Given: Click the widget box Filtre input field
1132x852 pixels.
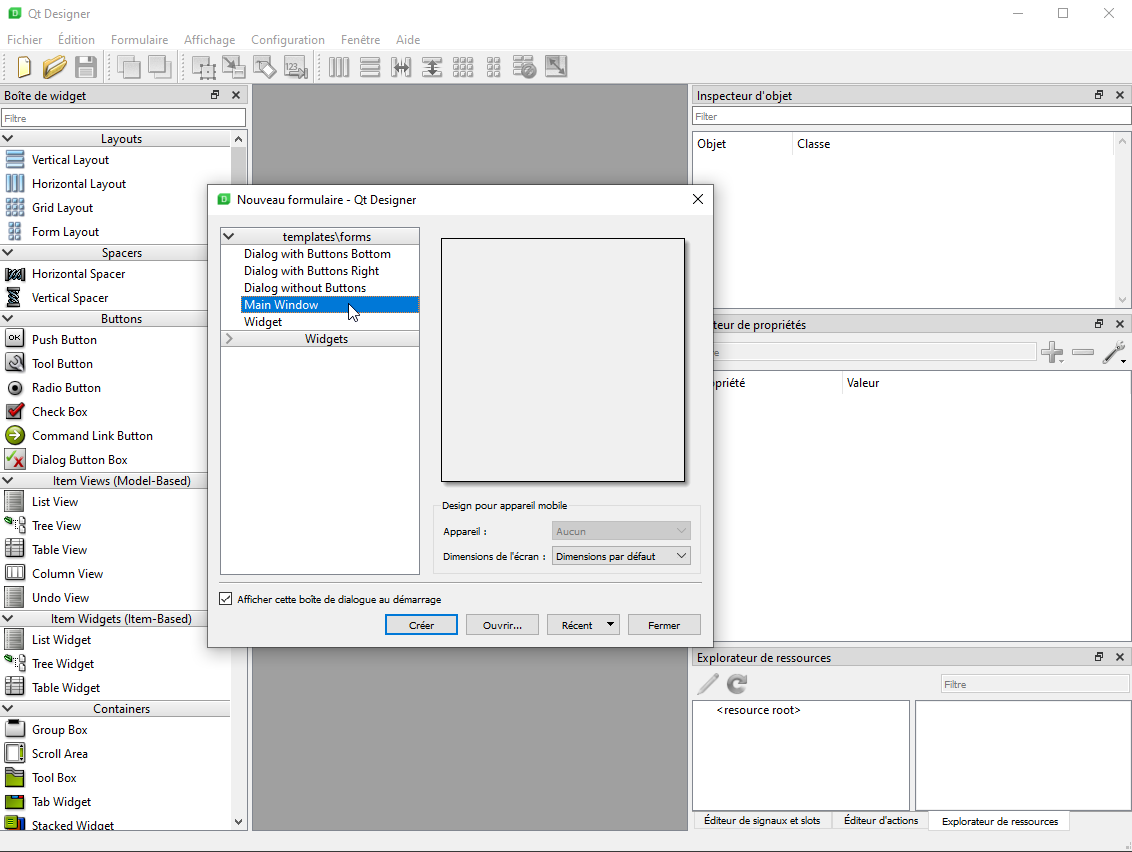Looking at the screenshot, I should click(123, 118).
